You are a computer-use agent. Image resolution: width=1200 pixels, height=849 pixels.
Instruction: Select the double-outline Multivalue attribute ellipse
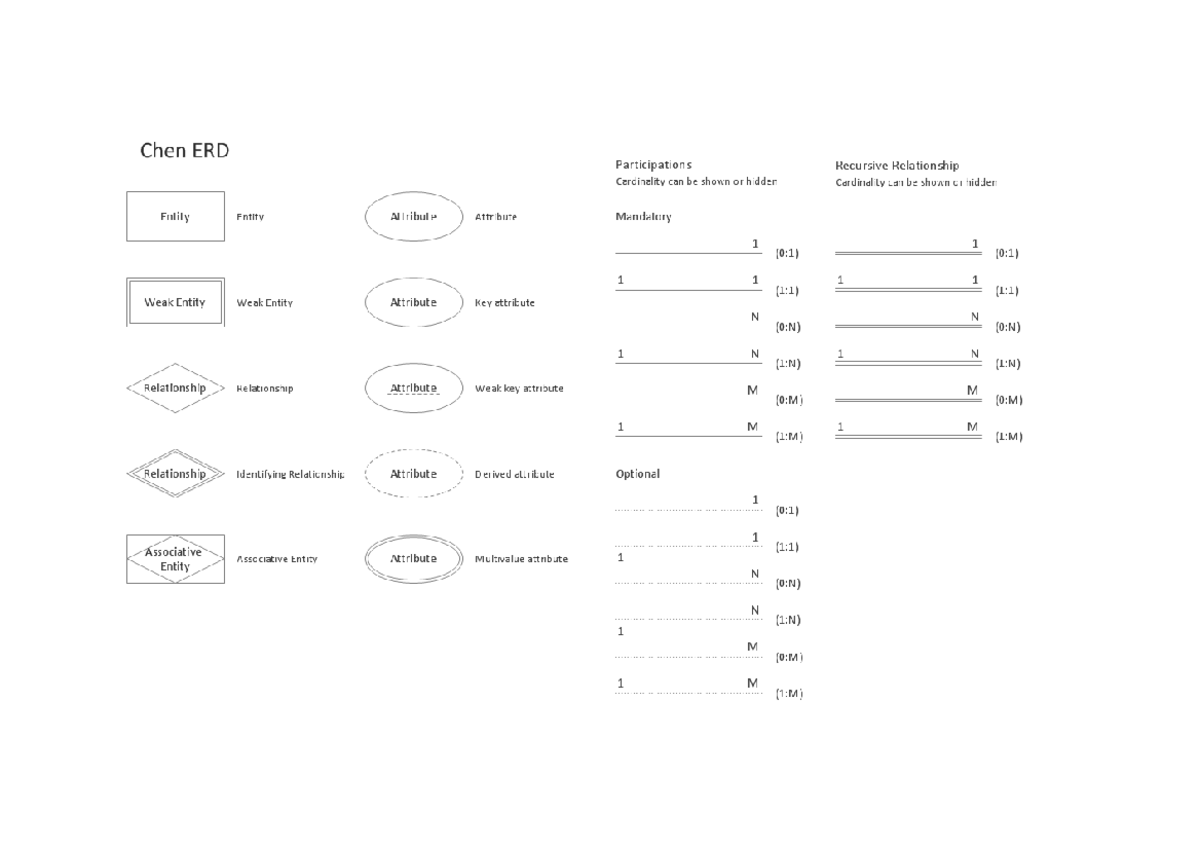tap(414, 559)
